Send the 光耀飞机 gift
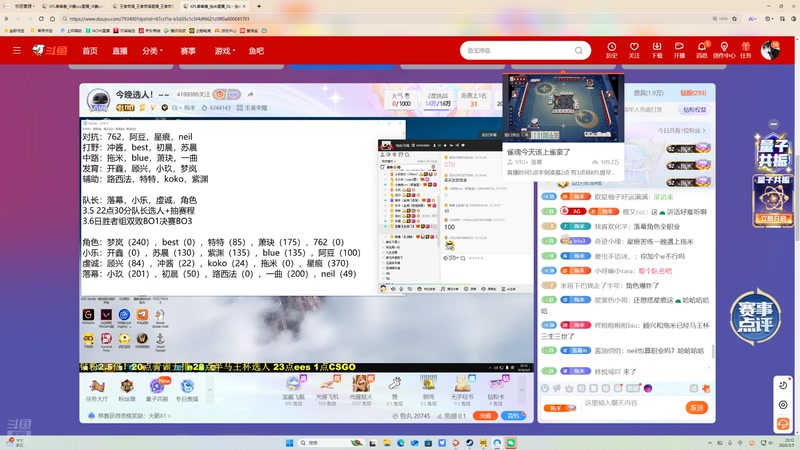 click(x=327, y=390)
